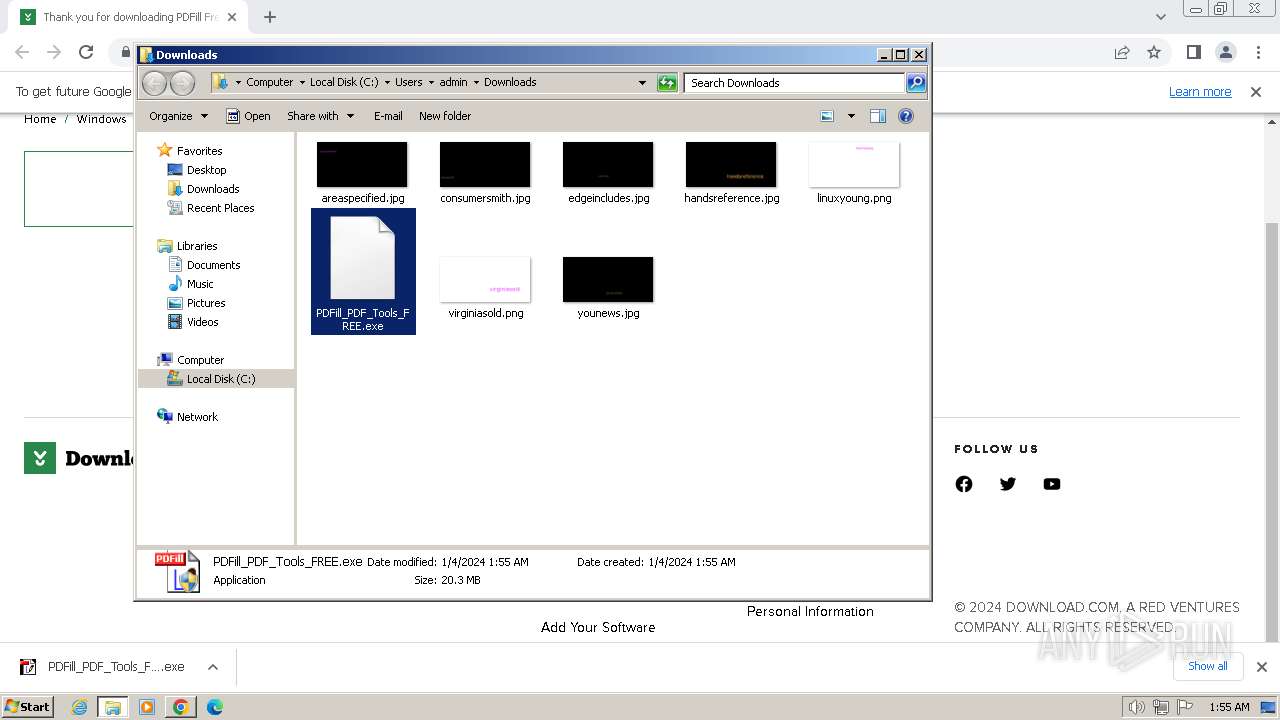
Task: Visit the Twitter page icon
Action: [1008, 484]
